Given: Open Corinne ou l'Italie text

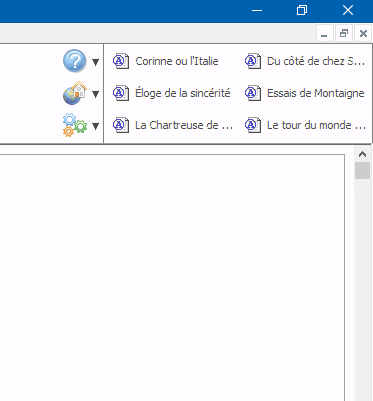Looking at the screenshot, I should click(x=177, y=61).
